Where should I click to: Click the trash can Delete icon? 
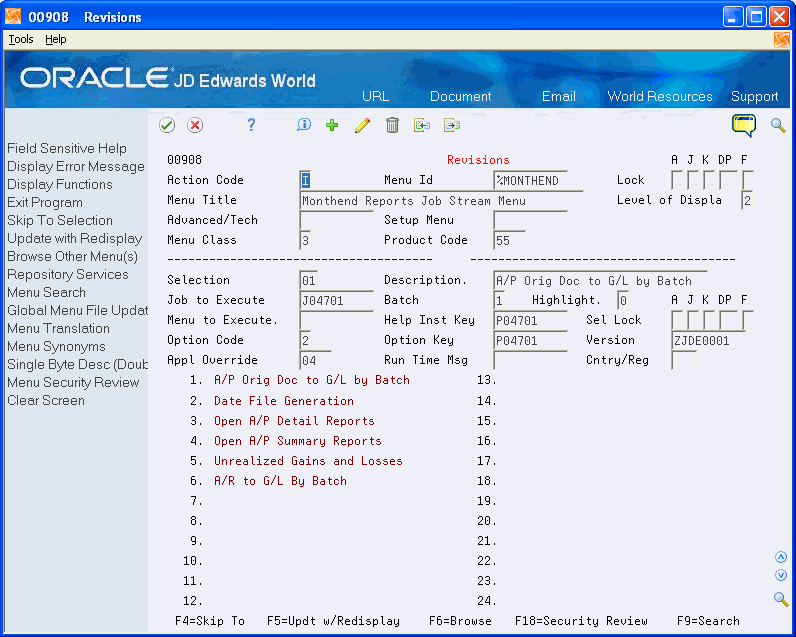[x=392, y=125]
